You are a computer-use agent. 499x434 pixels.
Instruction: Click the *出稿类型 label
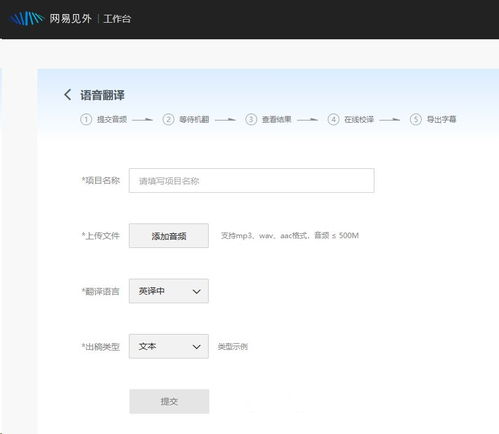(101, 347)
